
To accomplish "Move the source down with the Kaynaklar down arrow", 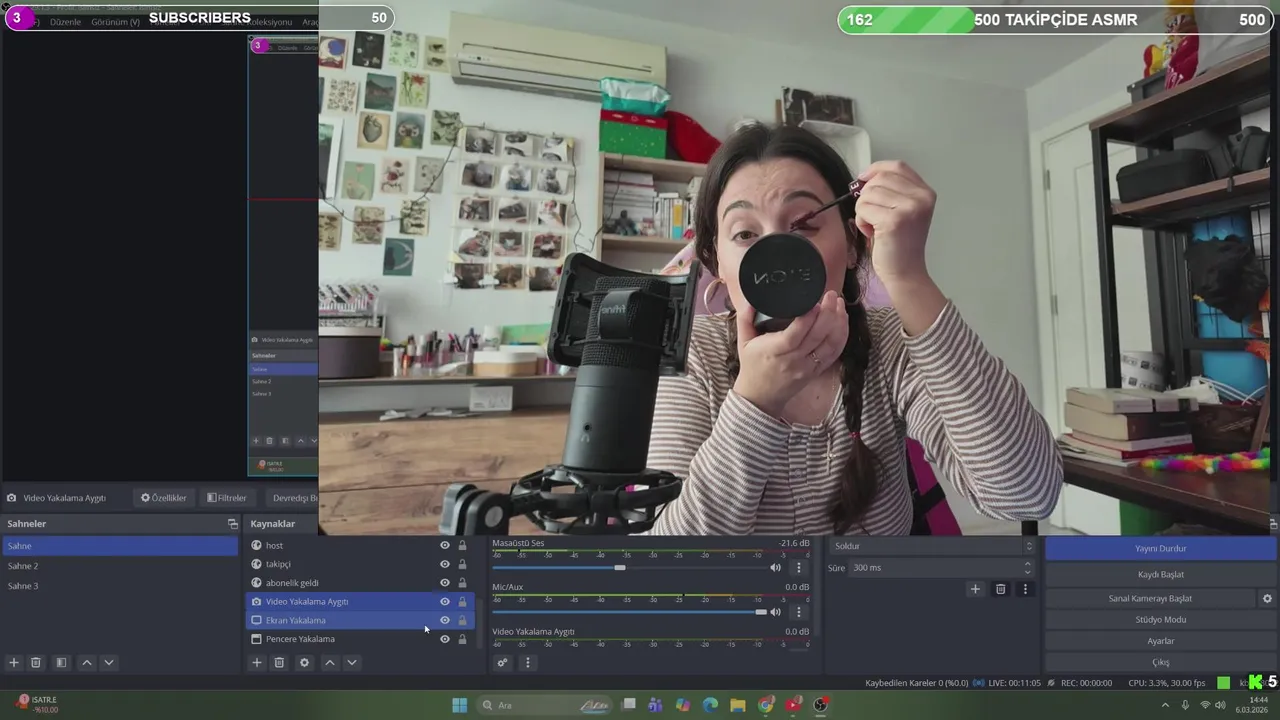I will click(351, 662).
